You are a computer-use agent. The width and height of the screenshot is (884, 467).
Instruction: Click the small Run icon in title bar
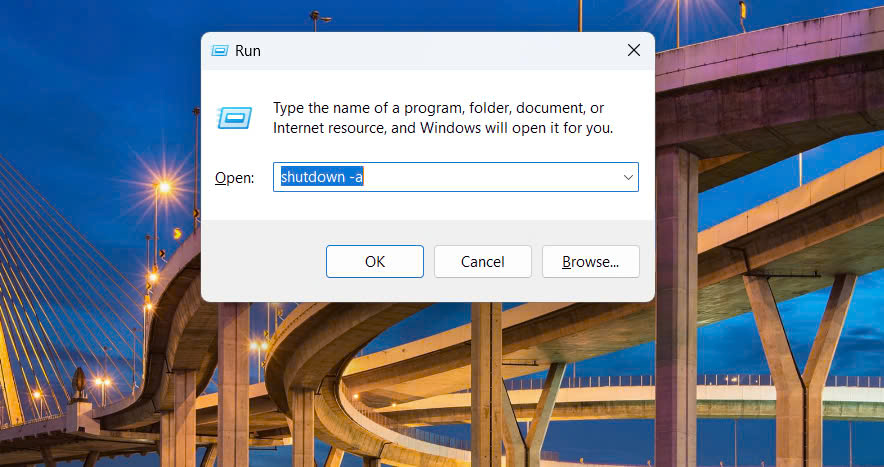tap(219, 50)
